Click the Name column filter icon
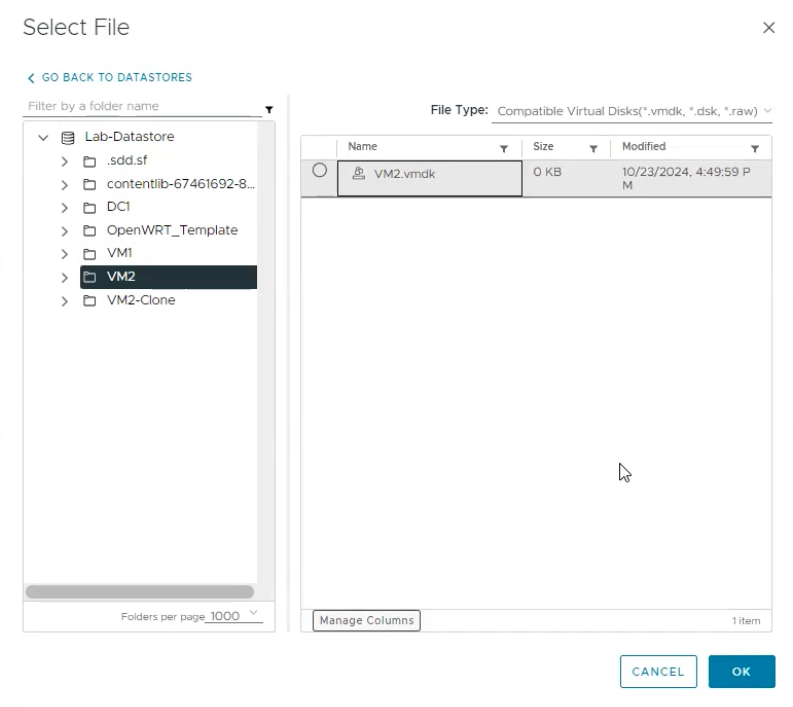This screenshot has height=707, width=793. [x=504, y=148]
